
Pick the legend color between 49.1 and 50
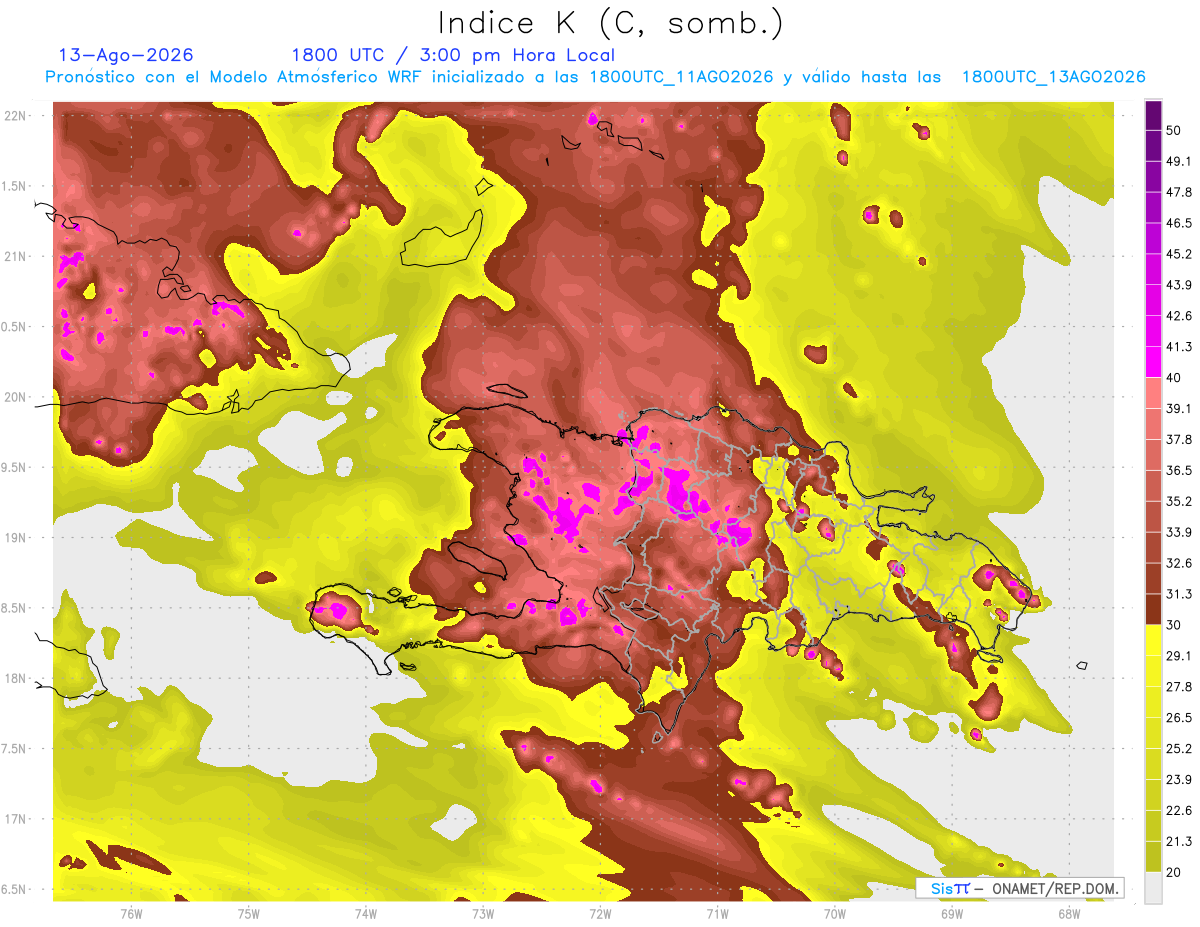pos(1153,145)
